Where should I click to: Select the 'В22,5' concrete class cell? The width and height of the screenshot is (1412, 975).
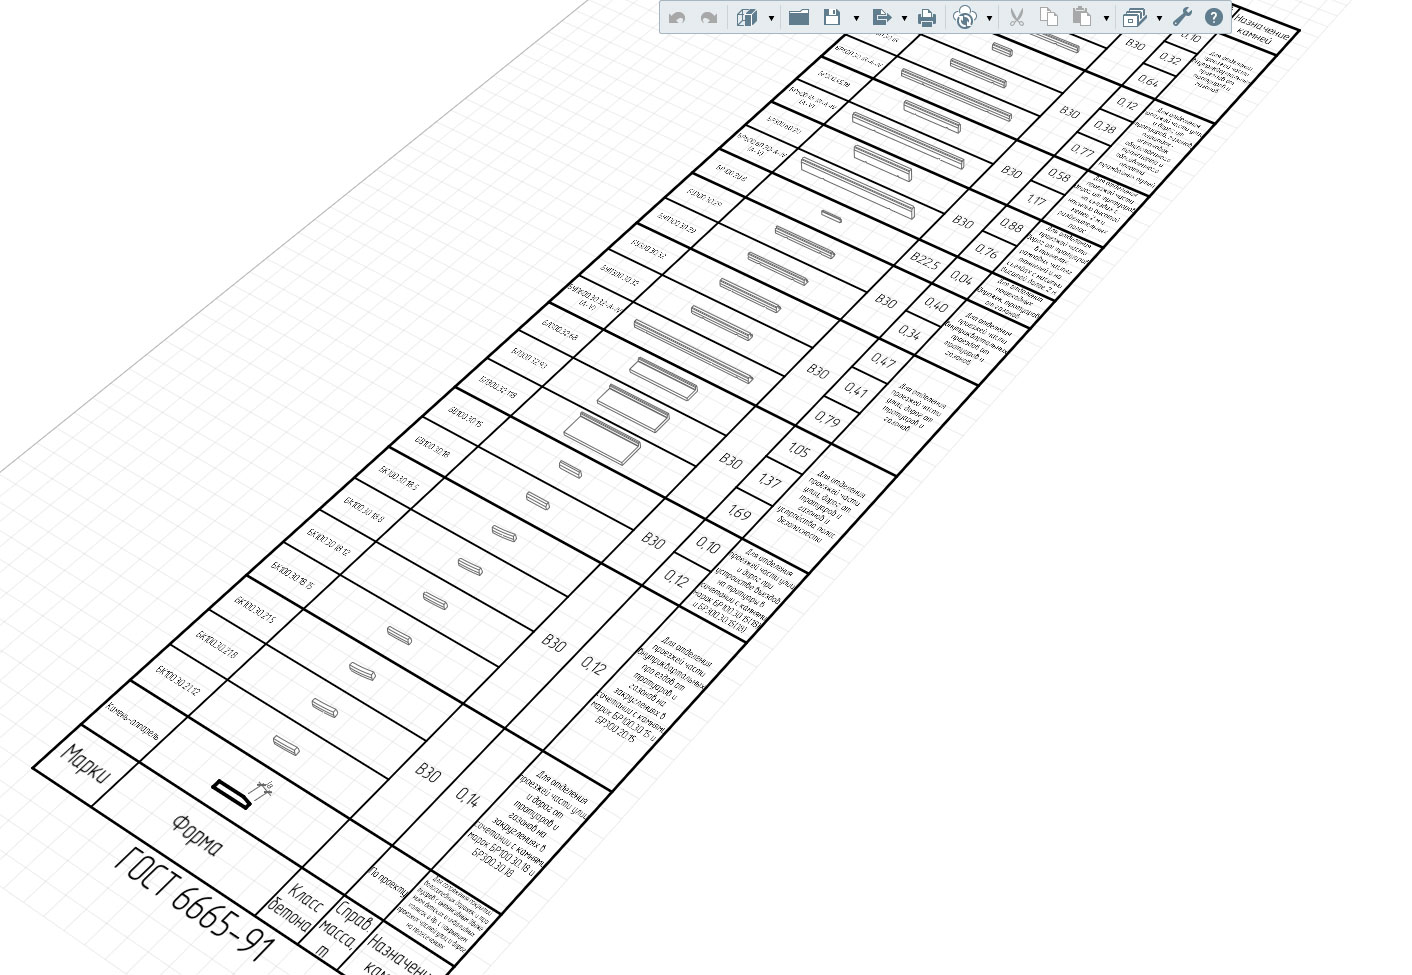coord(925,261)
